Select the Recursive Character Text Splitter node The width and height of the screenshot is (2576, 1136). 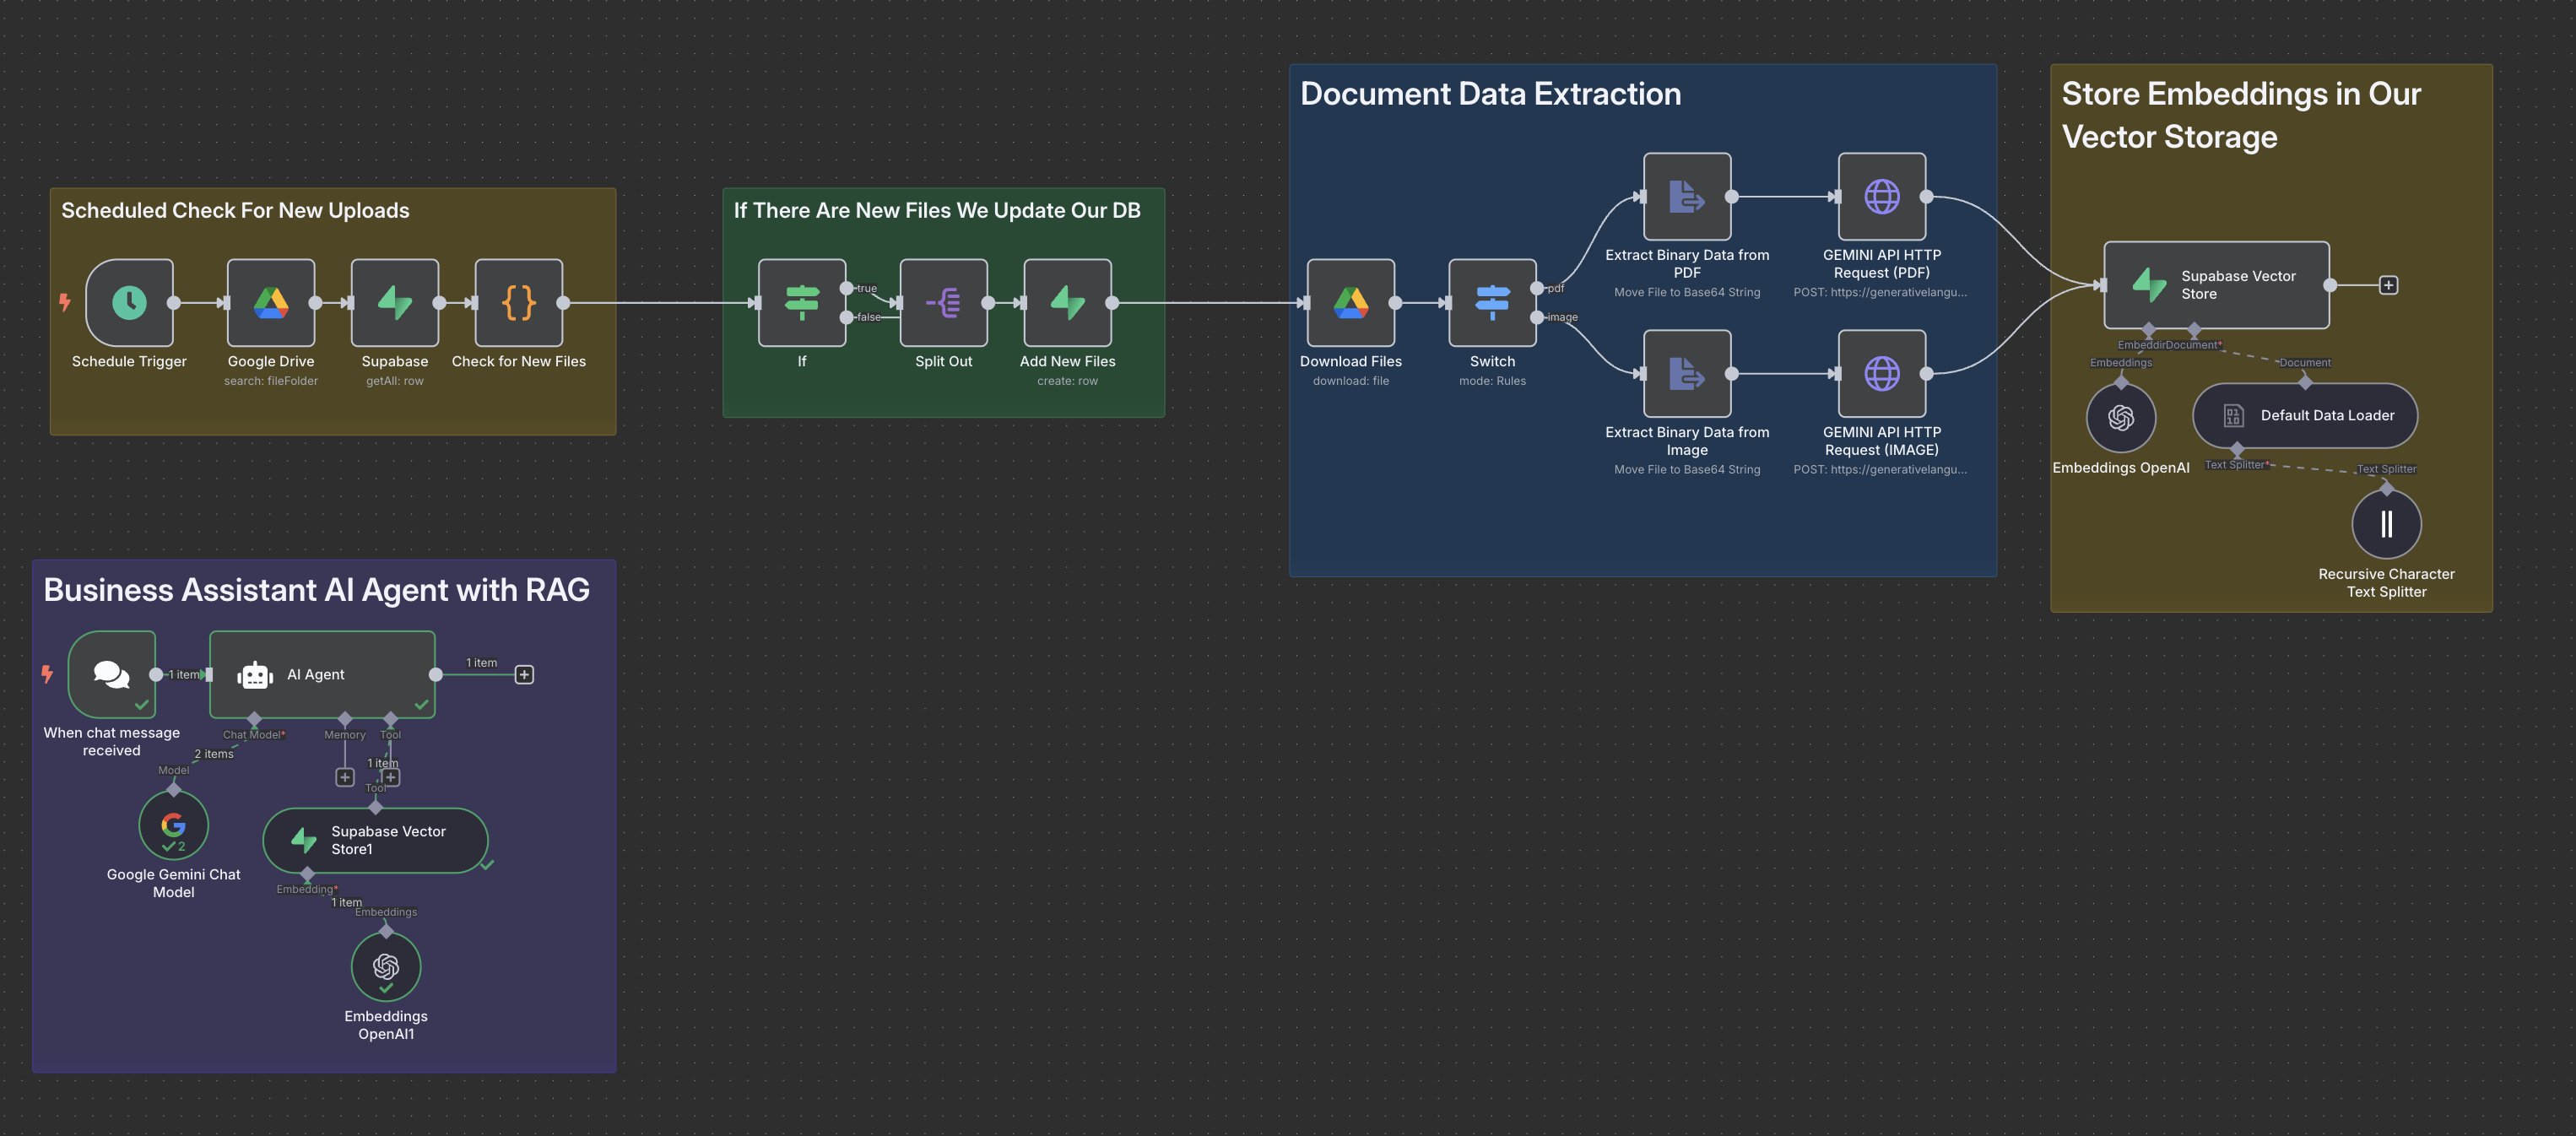pyautogui.click(x=2387, y=524)
